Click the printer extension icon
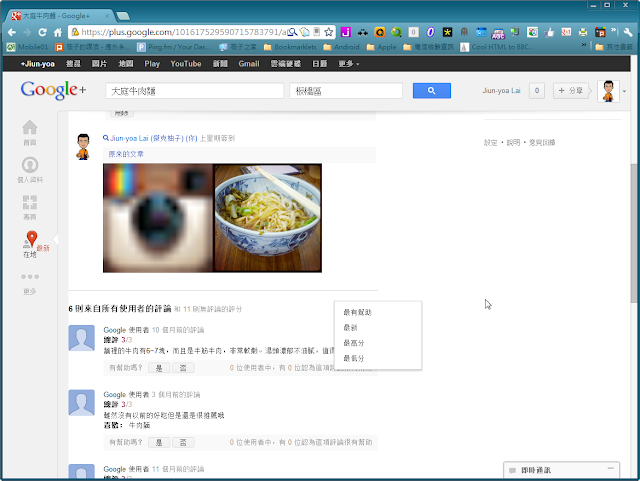 pyautogui.click(x=583, y=32)
